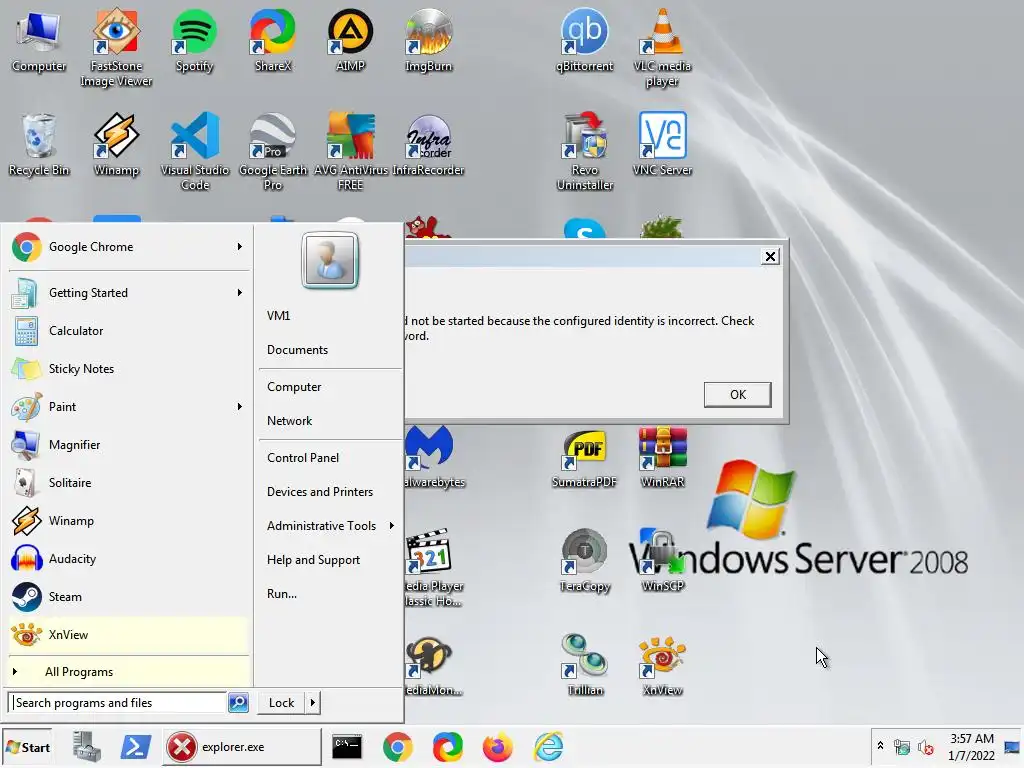This screenshot has width=1024, height=768.
Task: Open TeraCopy desktop shortcut
Action: coord(584,562)
